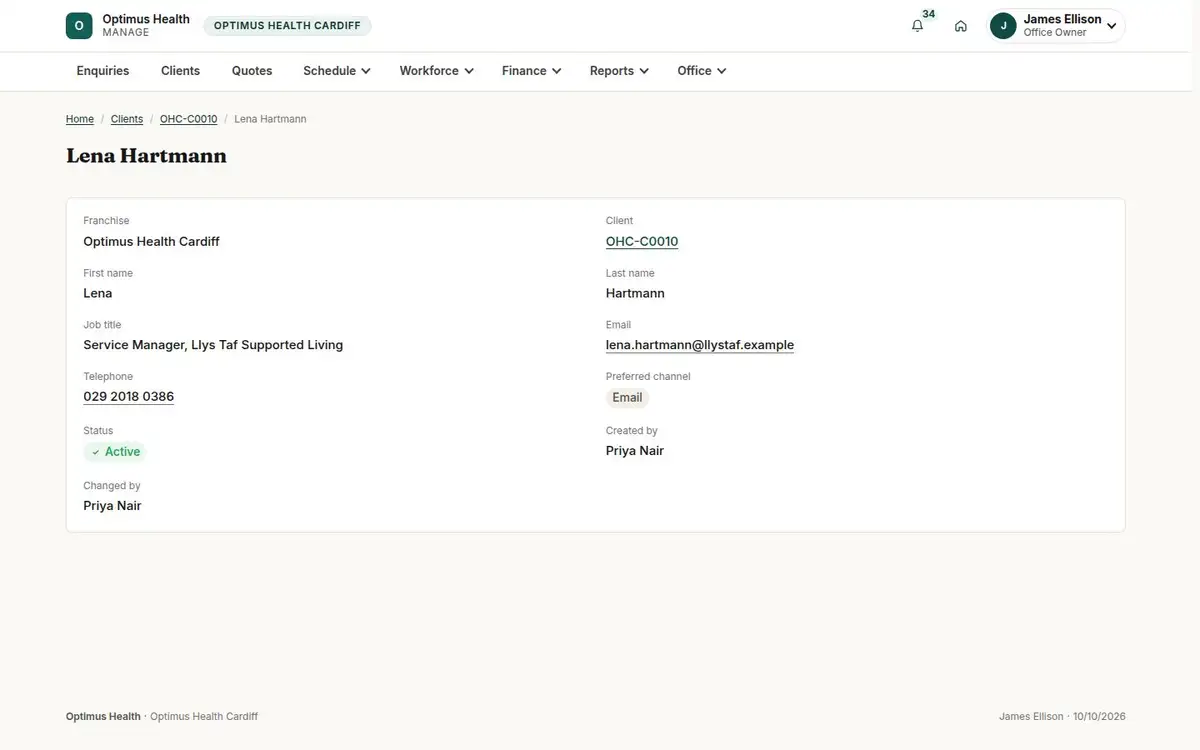Viewport: 1200px width, 750px height.
Task: Click the footer date 10/10/2026
Action: 1099,717
